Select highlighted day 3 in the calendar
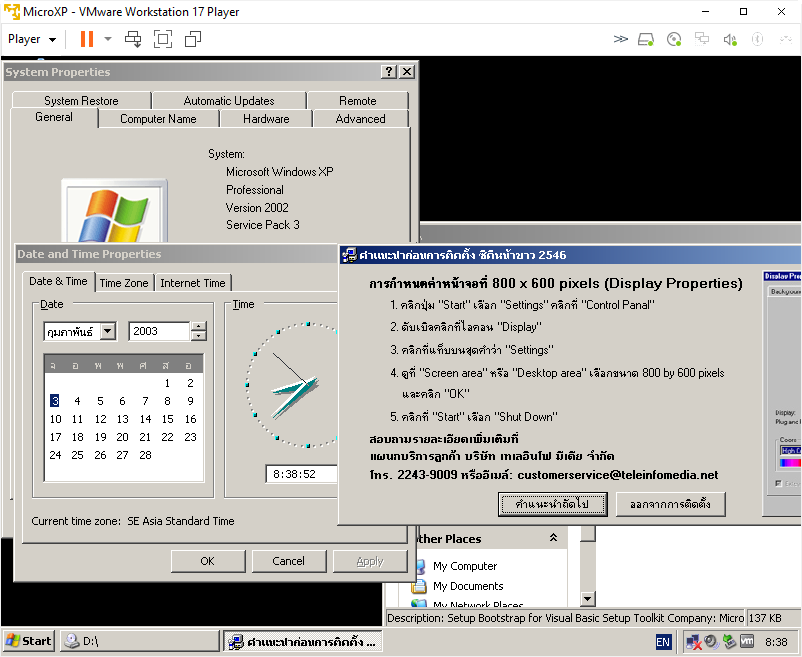Viewport: 802px width, 657px height. [x=55, y=401]
